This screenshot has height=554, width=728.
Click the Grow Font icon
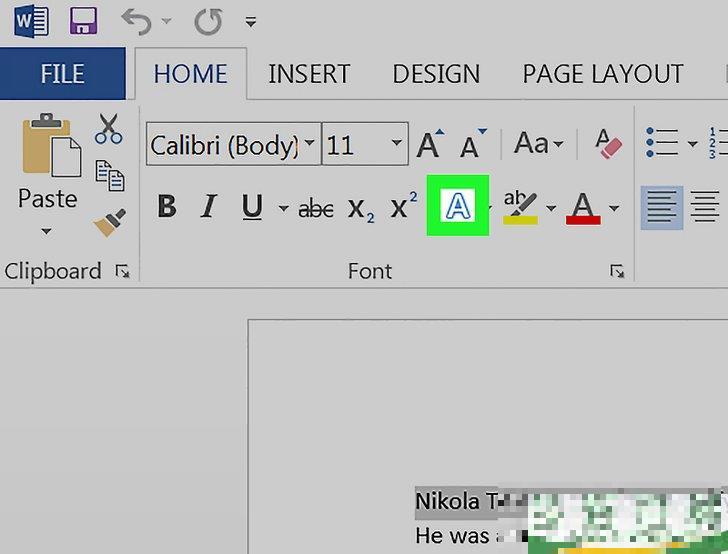click(x=429, y=145)
